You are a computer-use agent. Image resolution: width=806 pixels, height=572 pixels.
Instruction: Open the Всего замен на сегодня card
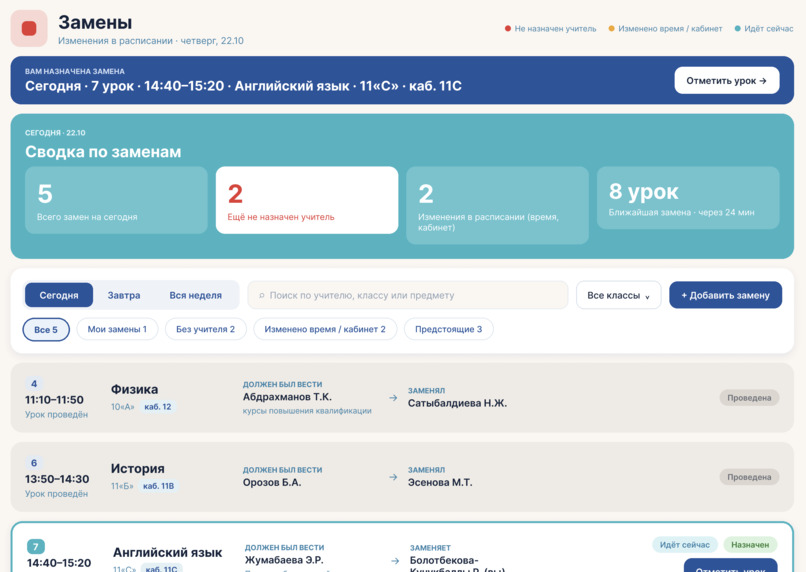tap(116, 200)
